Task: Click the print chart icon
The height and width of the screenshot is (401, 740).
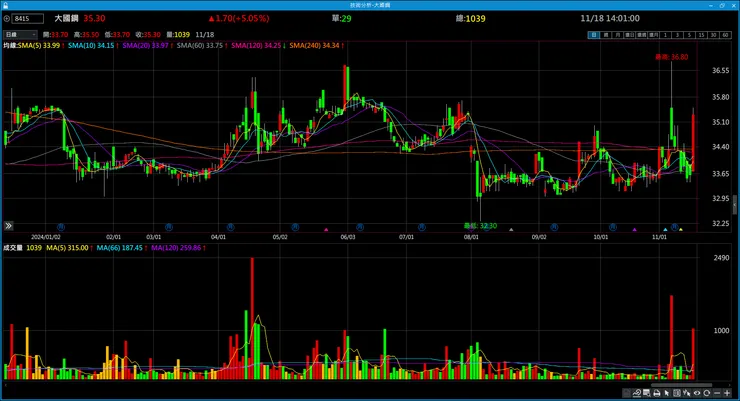Action: pos(656,393)
